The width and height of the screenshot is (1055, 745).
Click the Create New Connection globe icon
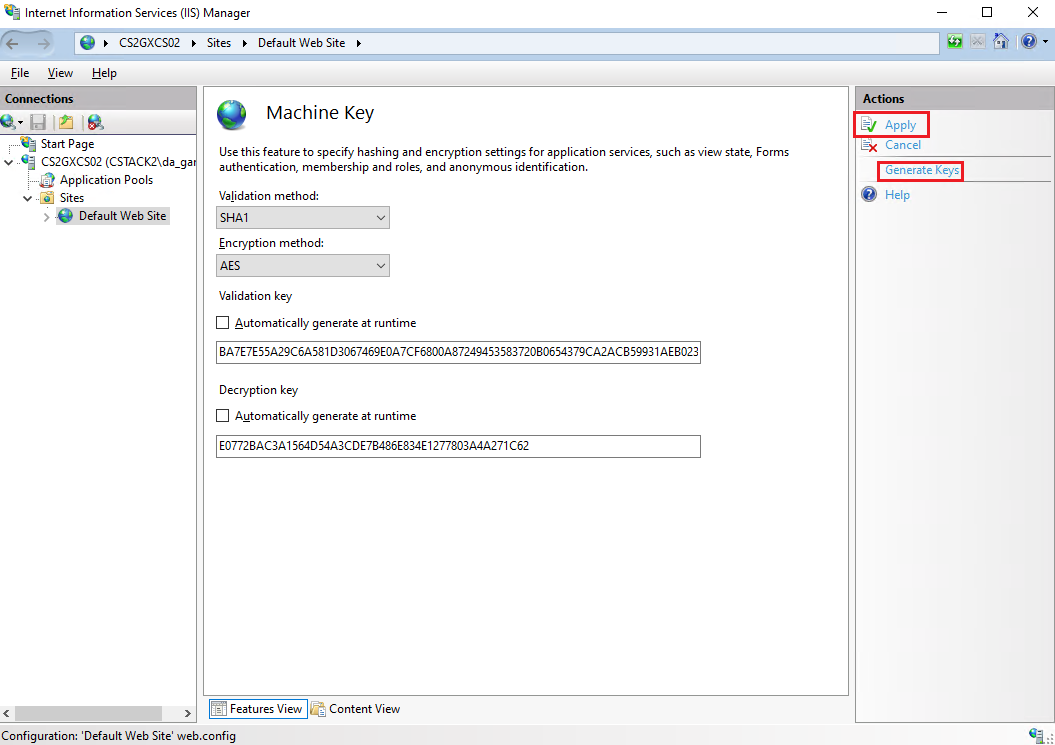[x=8, y=122]
